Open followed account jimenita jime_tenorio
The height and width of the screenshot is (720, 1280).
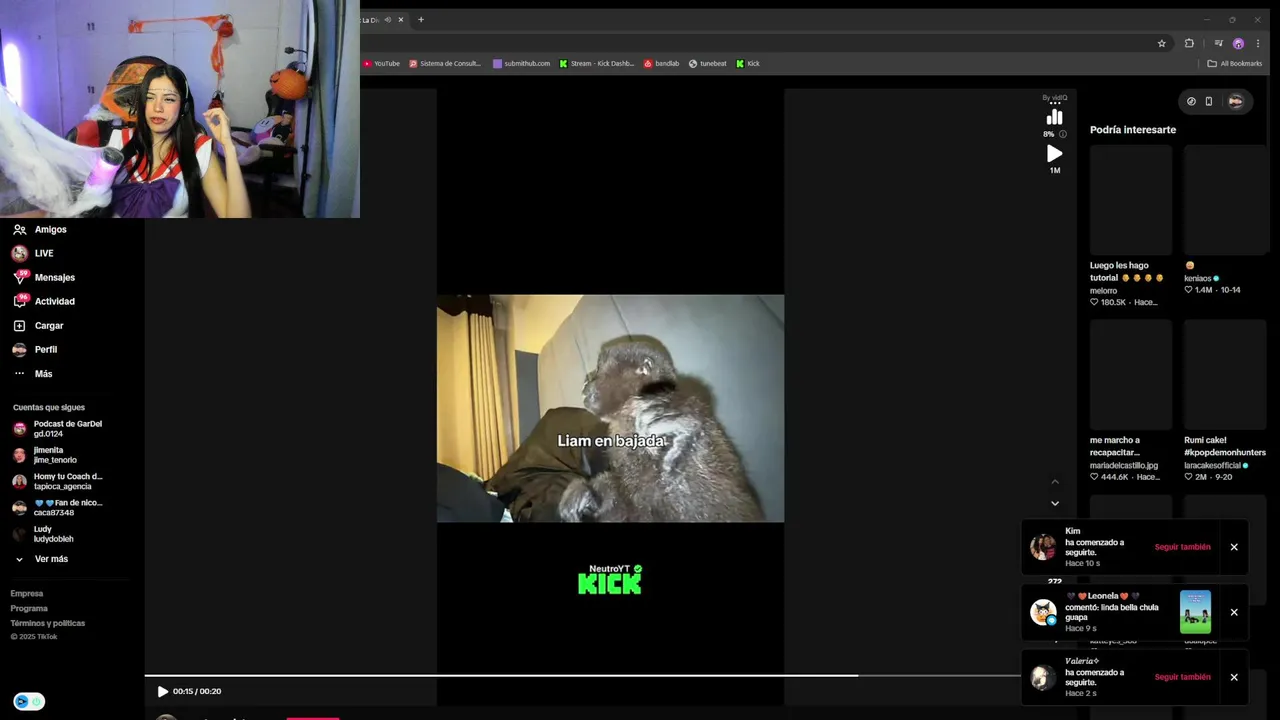pyautogui.click(x=45, y=455)
